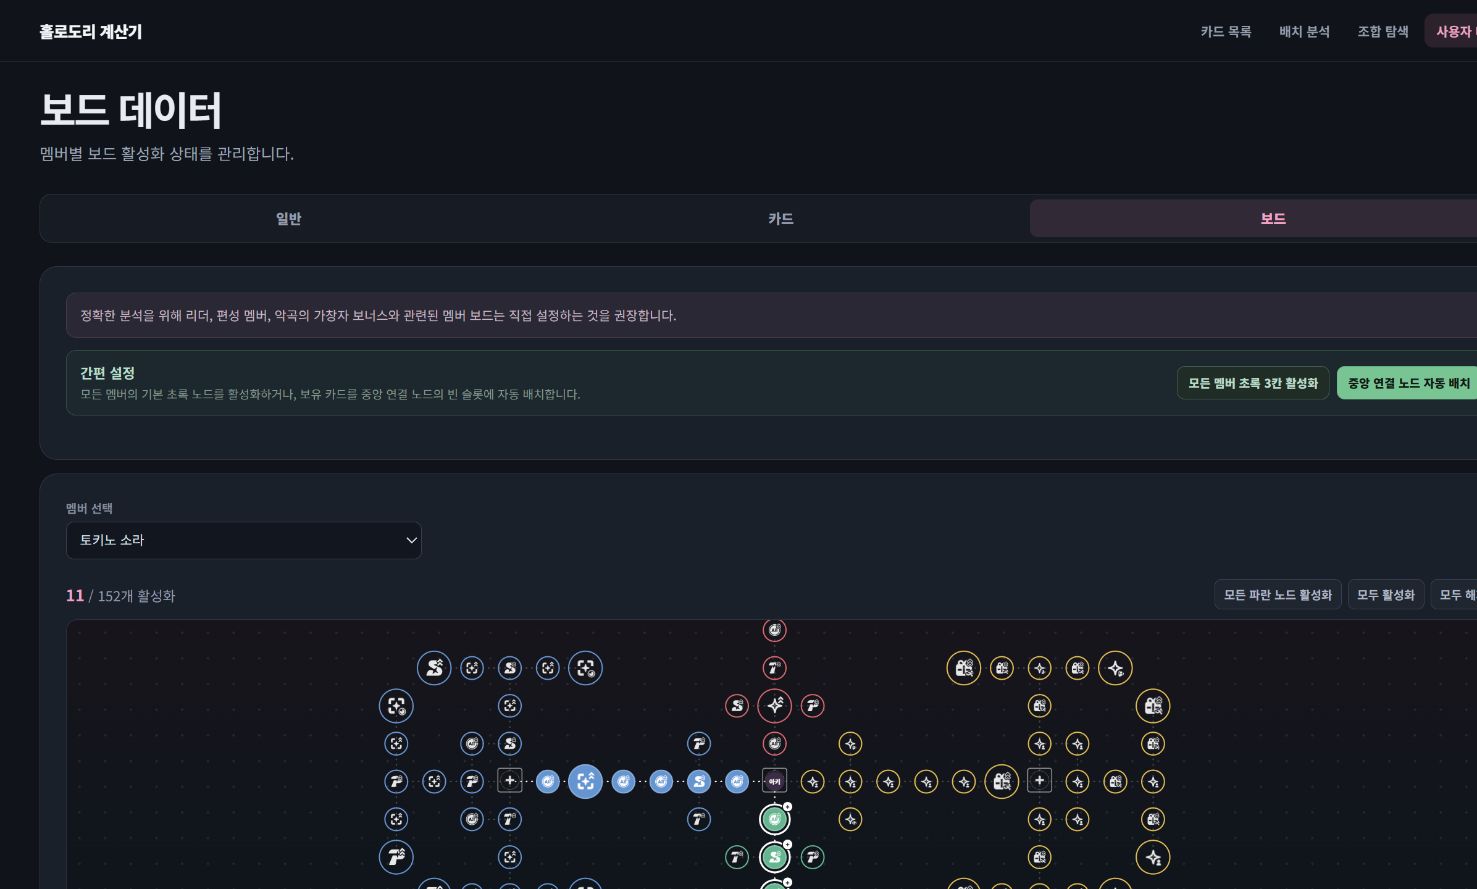
Task: Click the 홀로도리 계산기 site title
Action: click(x=91, y=31)
